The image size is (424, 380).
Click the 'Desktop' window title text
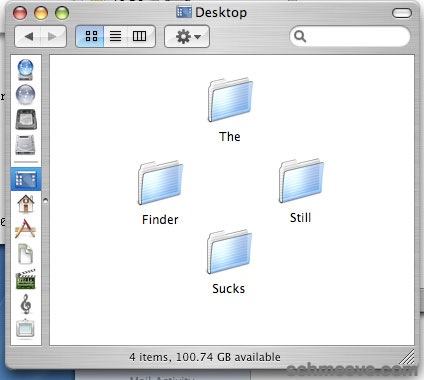click(x=221, y=13)
